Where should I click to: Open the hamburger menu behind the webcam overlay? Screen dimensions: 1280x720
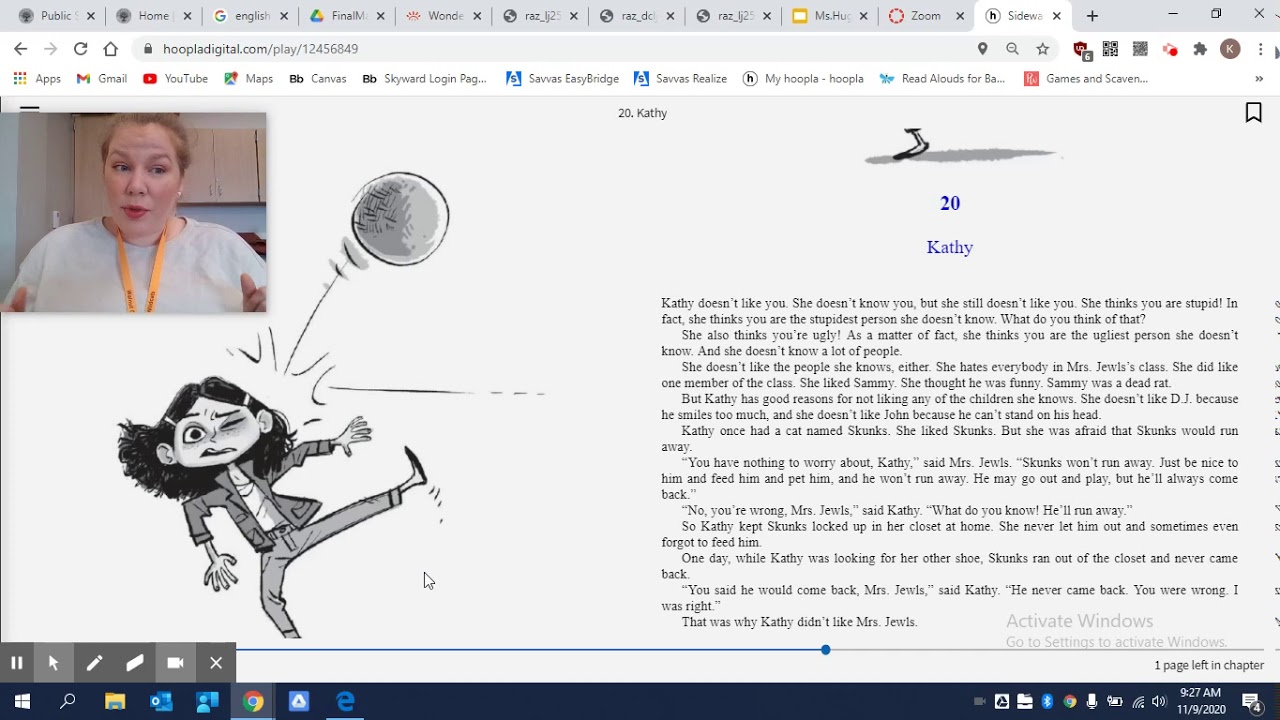pyautogui.click(x=29, y=108)
